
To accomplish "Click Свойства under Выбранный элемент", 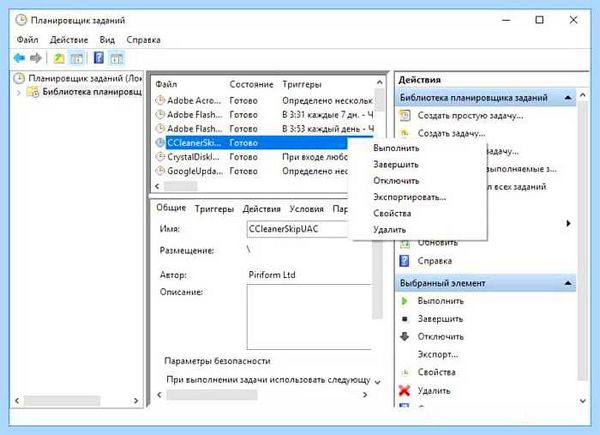I will point(436,372).
